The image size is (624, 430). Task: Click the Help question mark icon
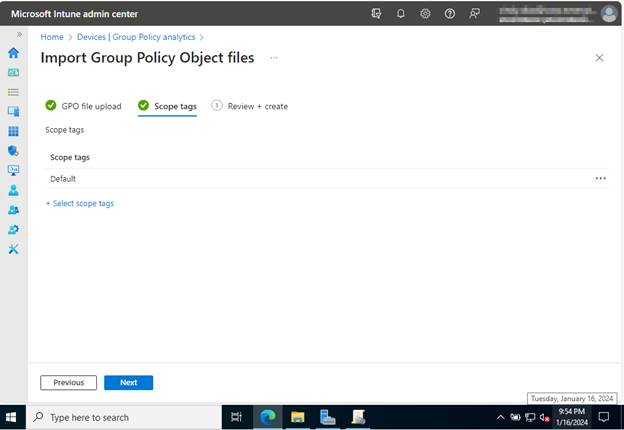point(449,14)
